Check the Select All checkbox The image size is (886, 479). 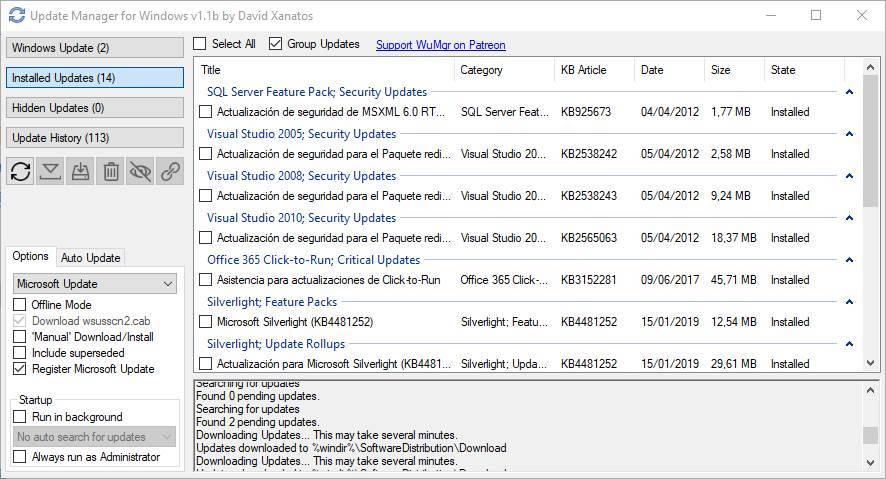tap(200, 43)
